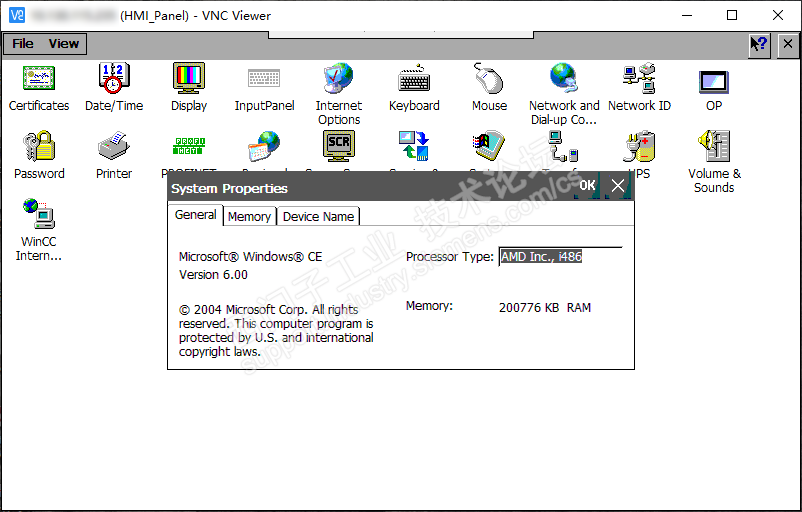The image size is (802, 512).
Task: Confirm System Properties with OK
Action: 587,185
